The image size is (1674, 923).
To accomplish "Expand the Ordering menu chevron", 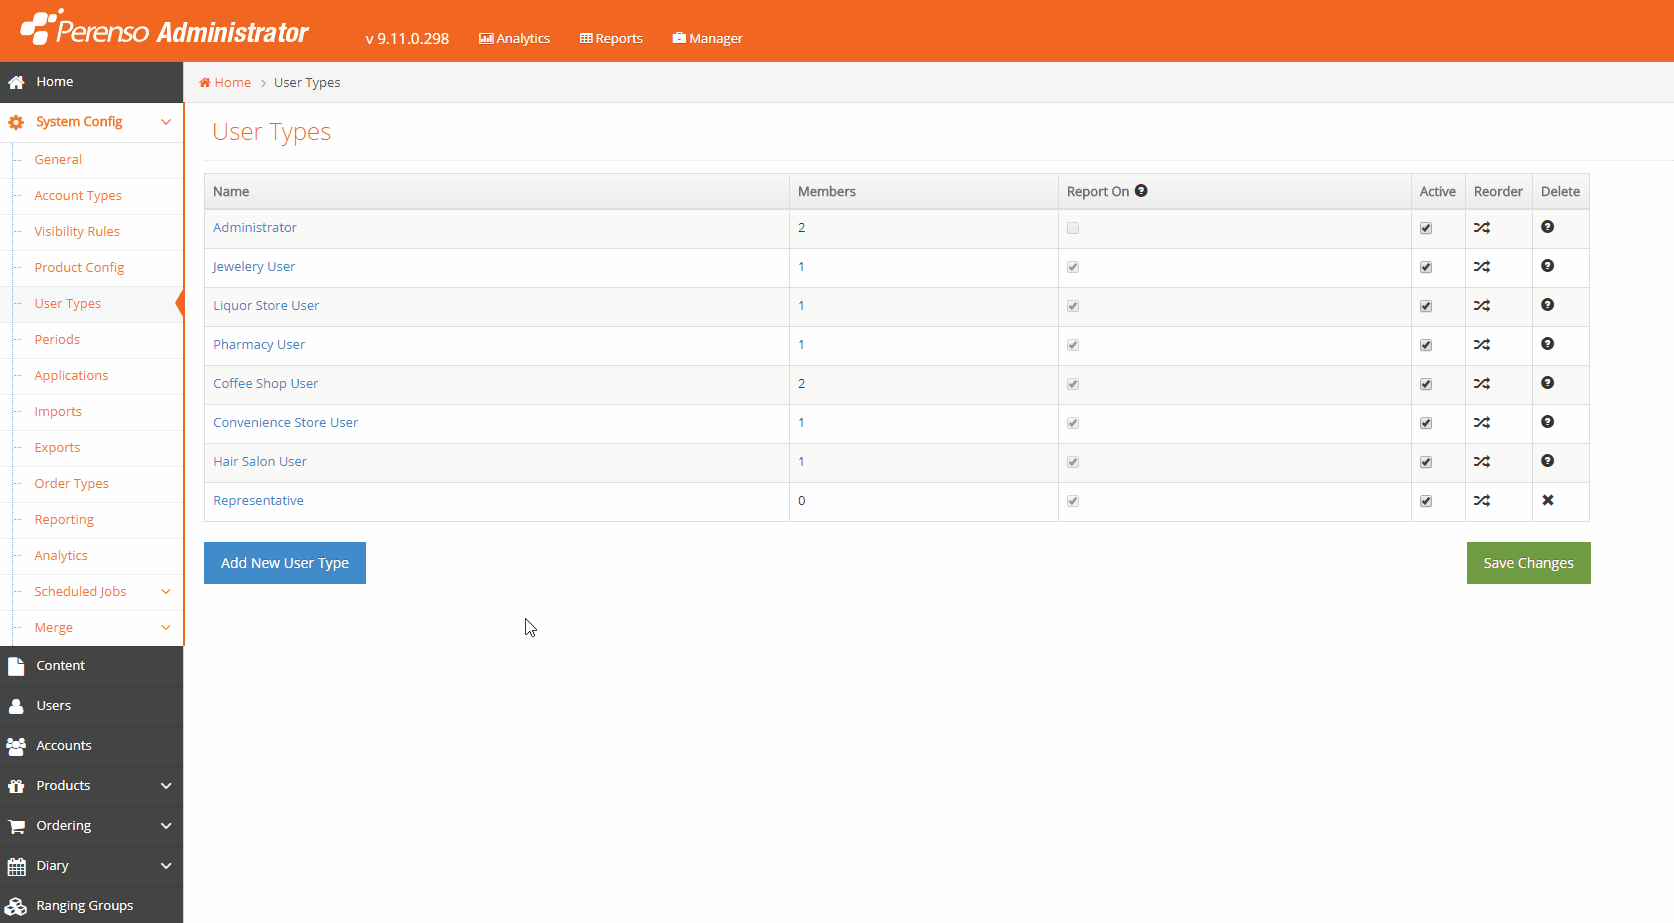I will pos(166,826).
